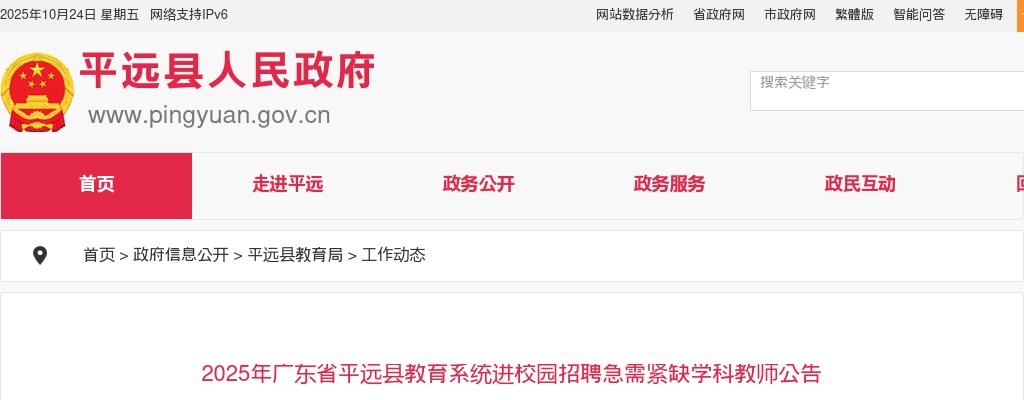1024x400 pixels.
Task: Click 政府信息公开 in the breadcrumb
Action: coord(181,255)
